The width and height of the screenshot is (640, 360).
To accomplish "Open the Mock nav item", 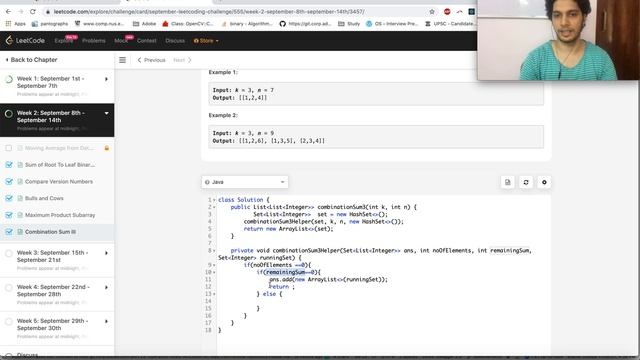I will [x=121, y=41].
